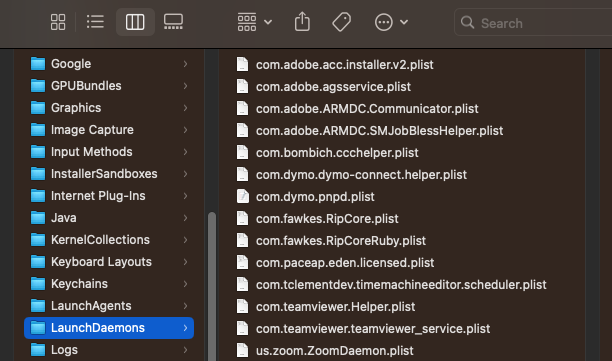Select the GPUBundles folder icon
Image resolution: width=612 pixels, height=361 pixels.
coord(38,85)
